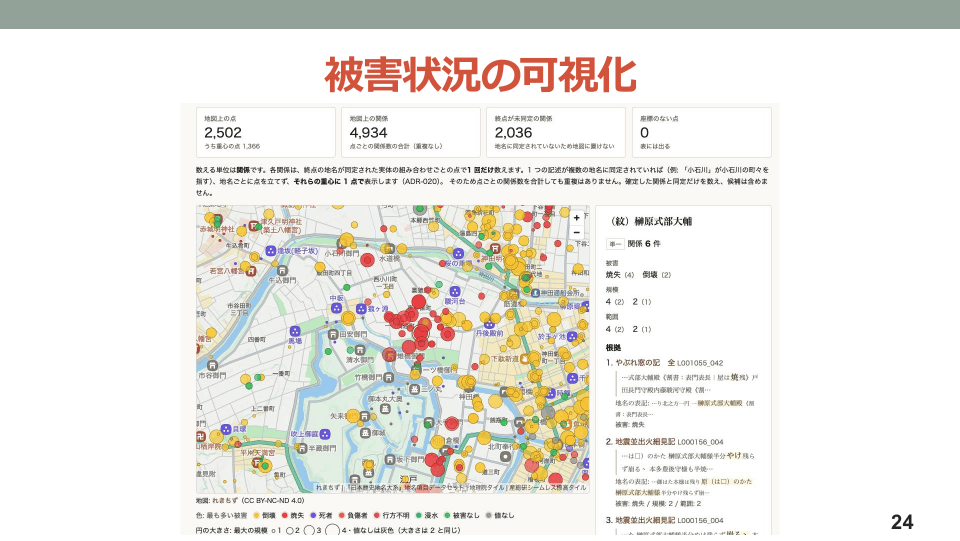Click the 三ノ丸 castle icon
The width and height of the screenshot is (960, 541).
coord(414,389)
